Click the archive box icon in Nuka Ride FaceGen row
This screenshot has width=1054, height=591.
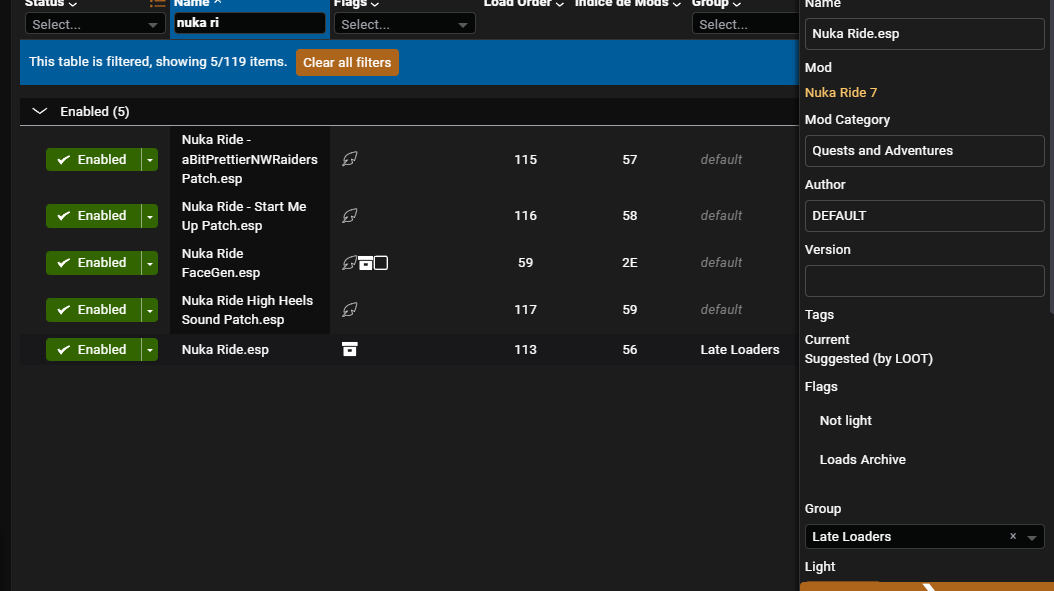click(365, 263)
